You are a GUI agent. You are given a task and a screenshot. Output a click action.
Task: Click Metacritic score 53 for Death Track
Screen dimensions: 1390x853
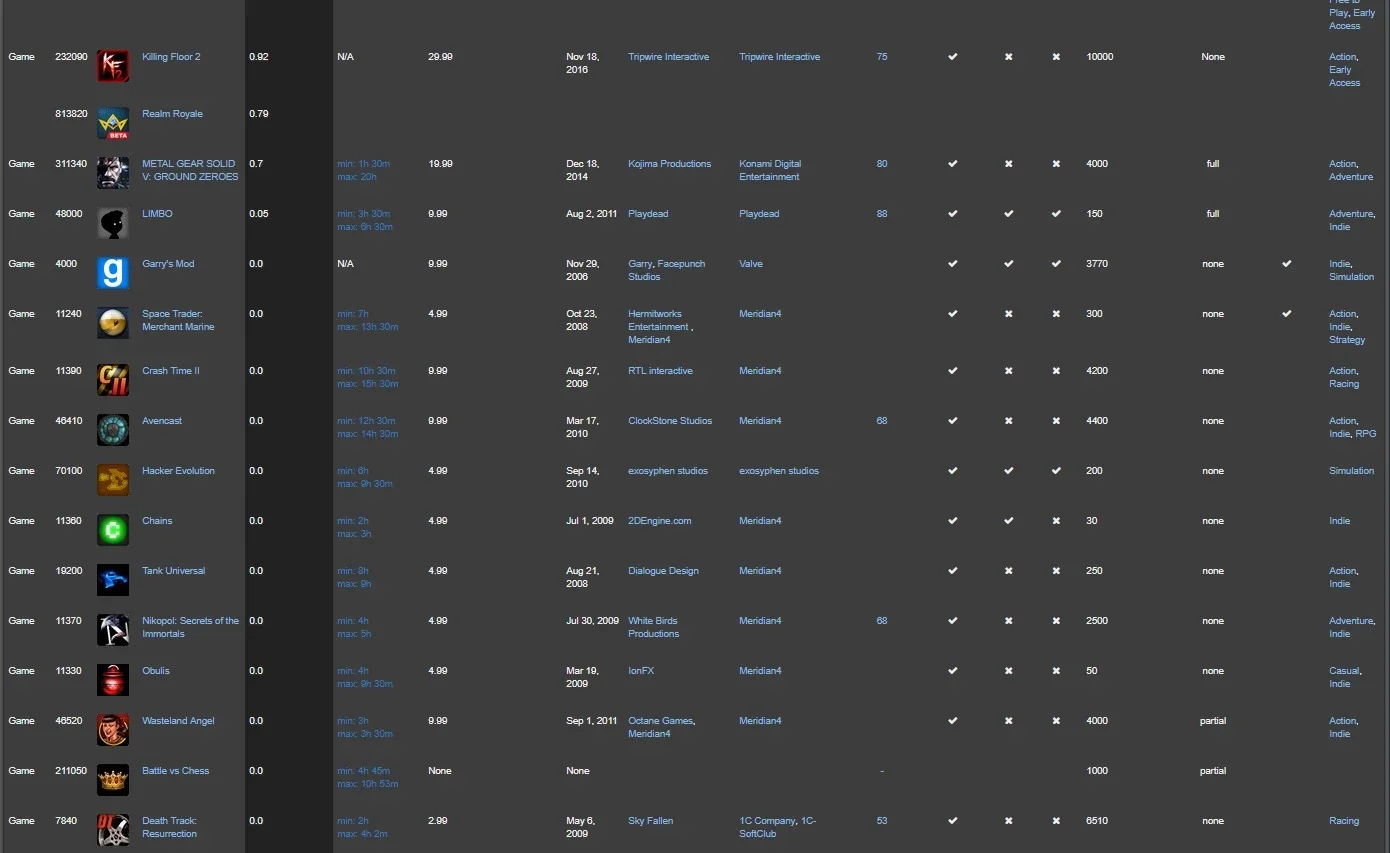click(x=881, y=821)
